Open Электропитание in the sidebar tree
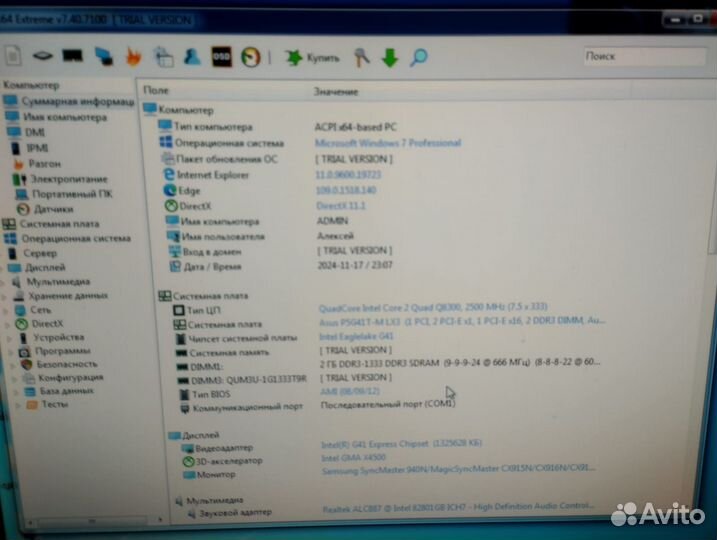Screen dimensions: 717x540 (x=67, y=178)
